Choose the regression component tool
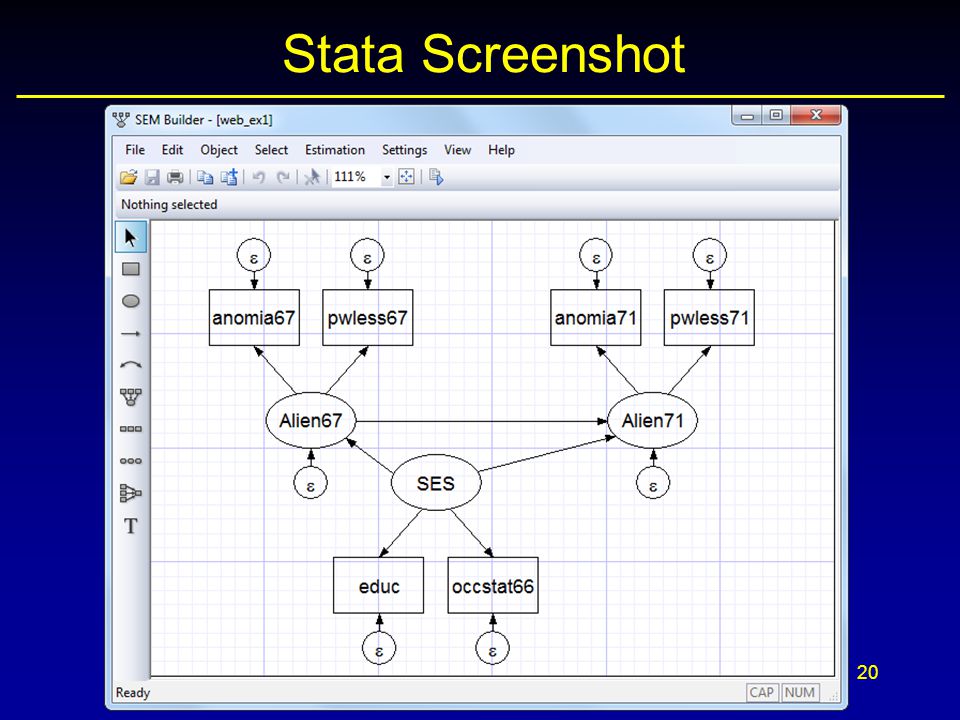The width and height of the screenshot is (960, 720). click(x=130, y=493)
